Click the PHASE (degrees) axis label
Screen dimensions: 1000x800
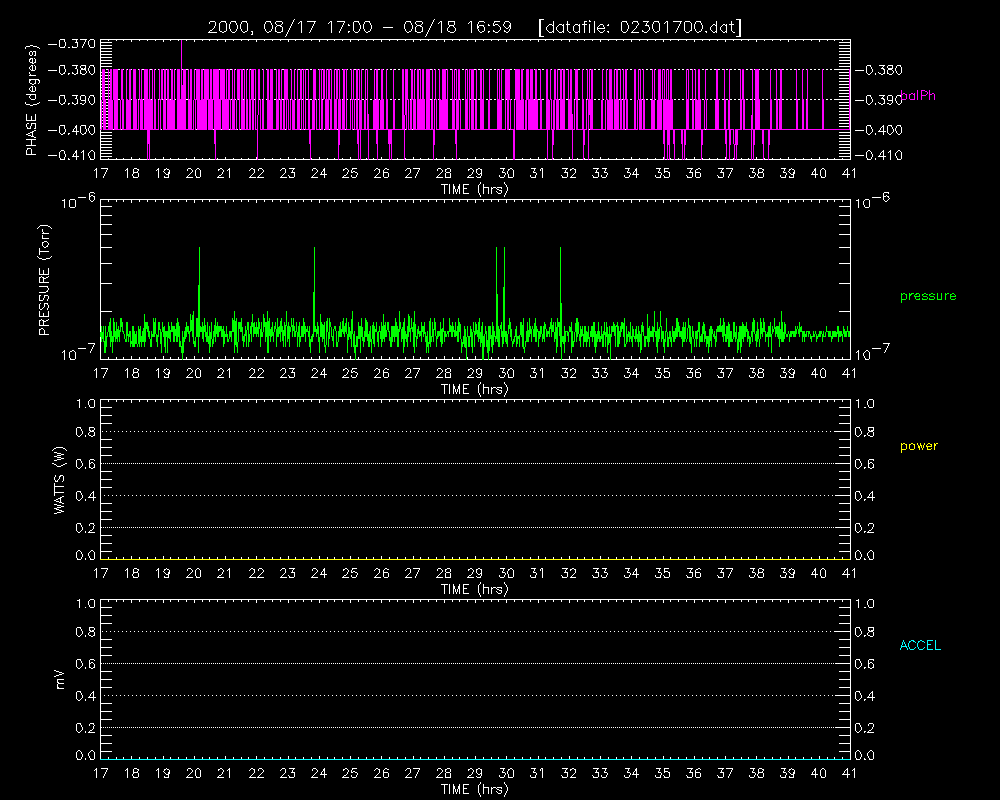pos(31,100)
